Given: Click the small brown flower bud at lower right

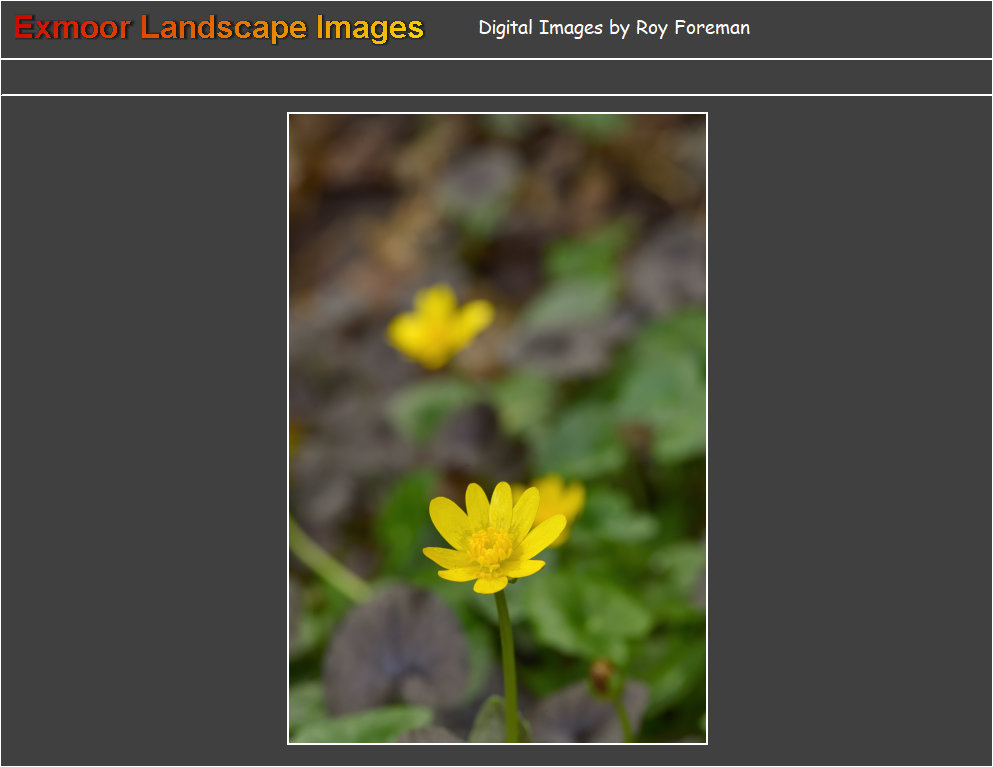Looking at the screenshot, I should point(601,676).
